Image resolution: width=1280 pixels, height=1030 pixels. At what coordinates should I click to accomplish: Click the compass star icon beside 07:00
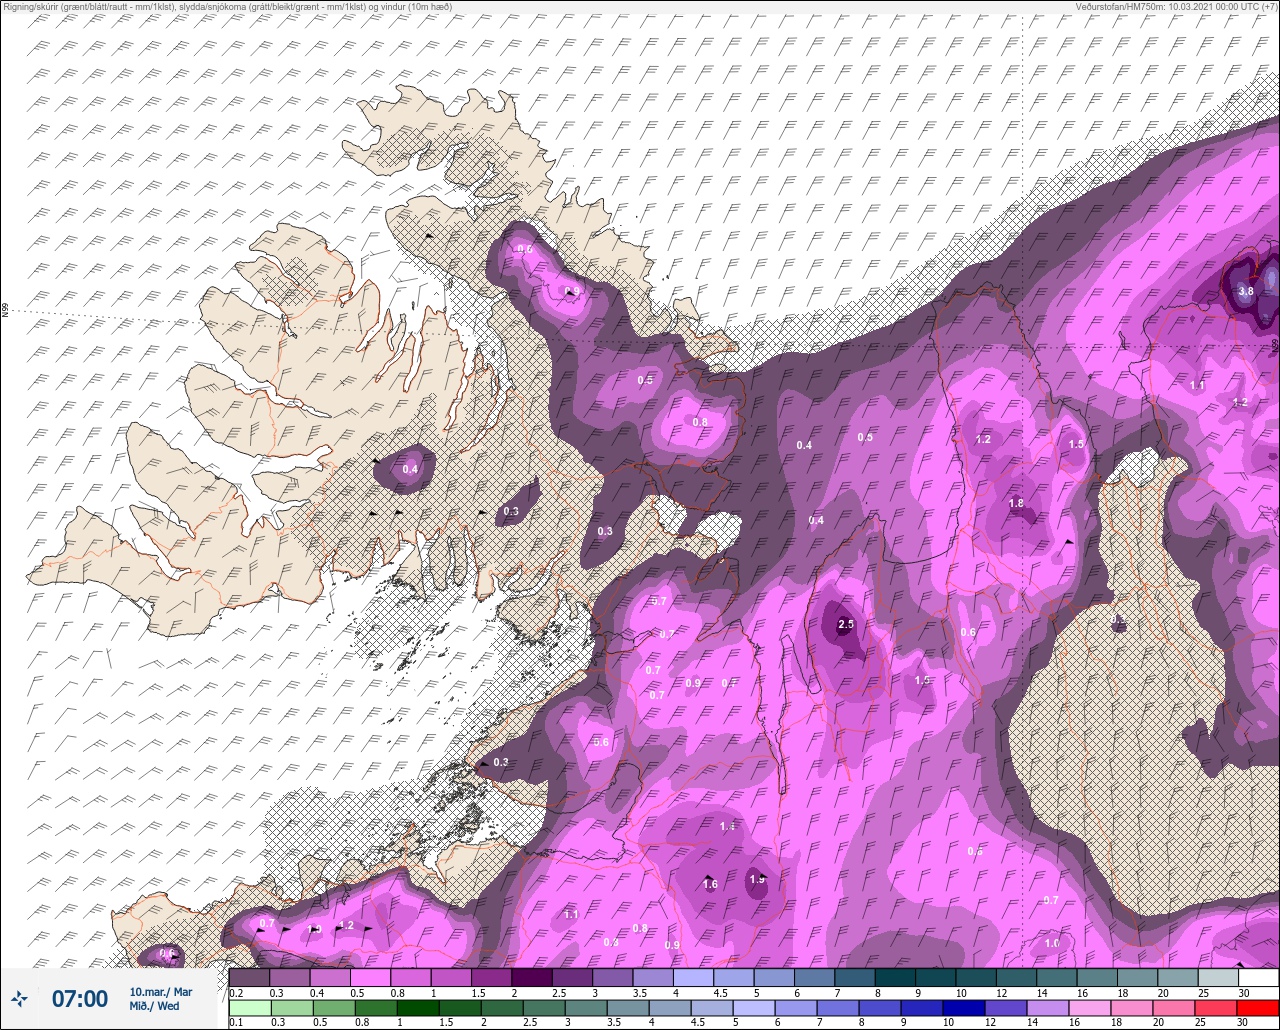pyautogui.click(x=19, y=998)
